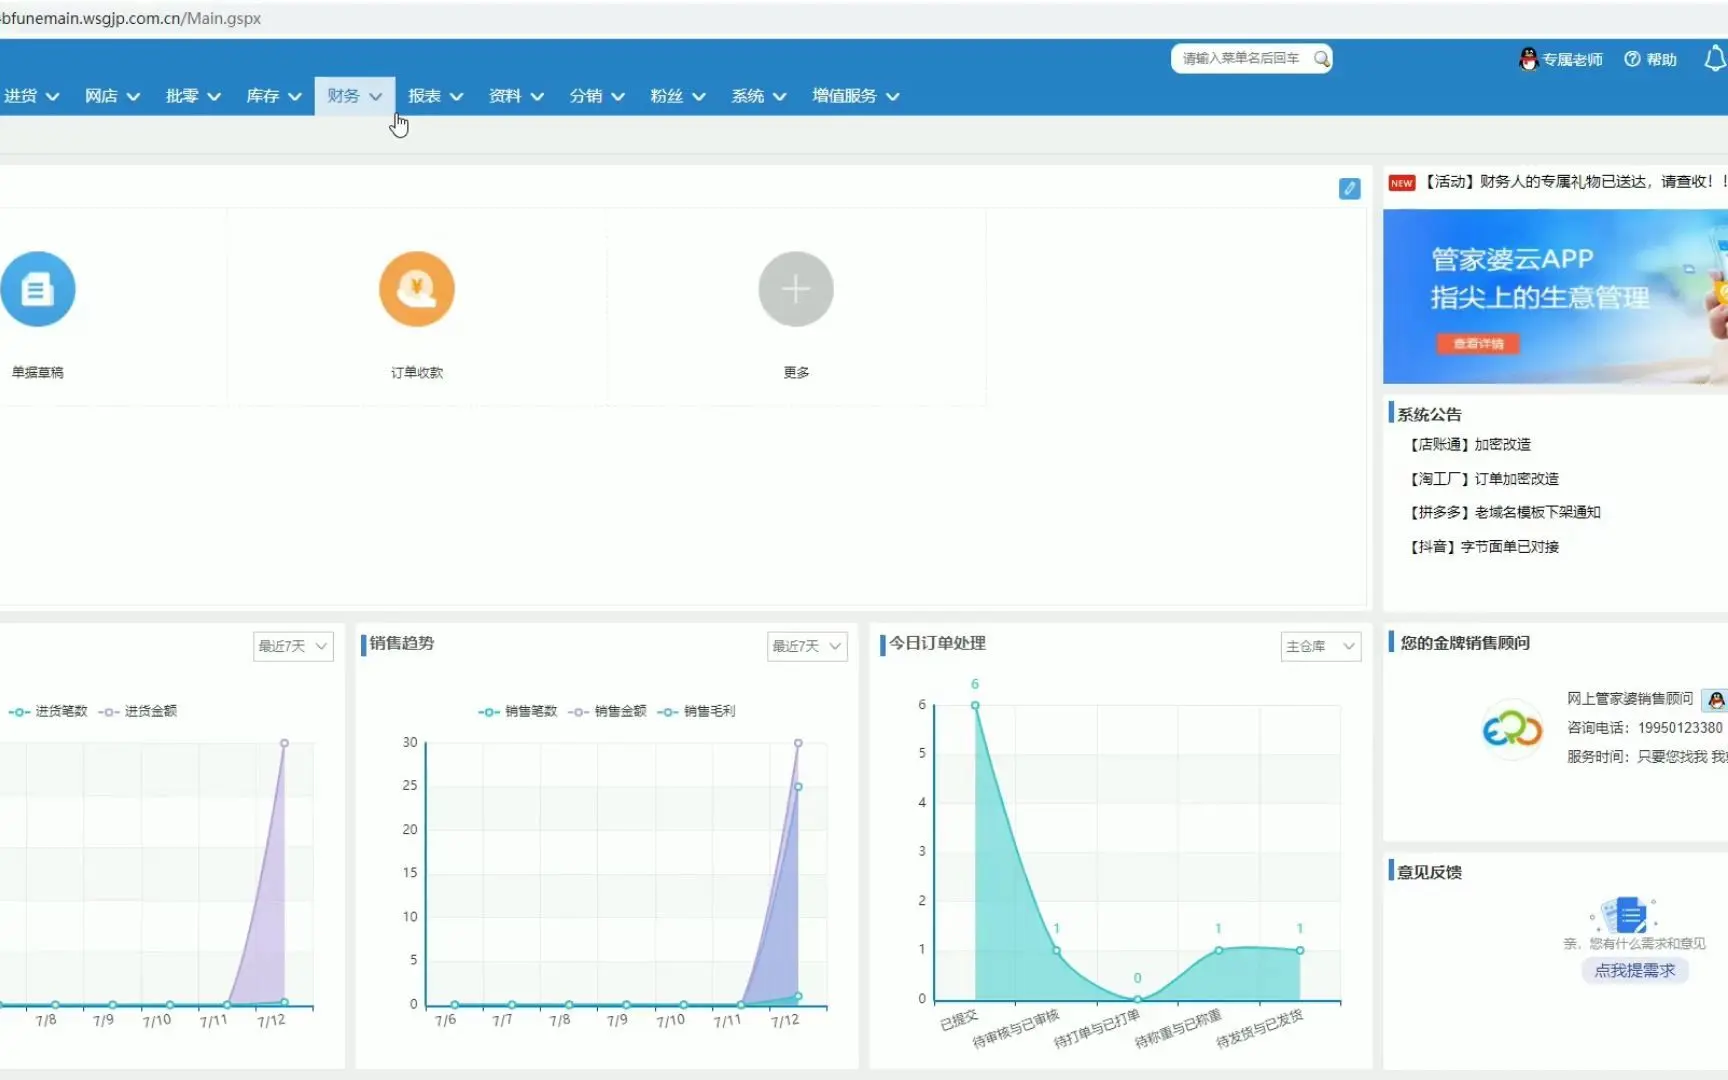Toggle 进货笔数 legend series

click(x=48, y=711)
